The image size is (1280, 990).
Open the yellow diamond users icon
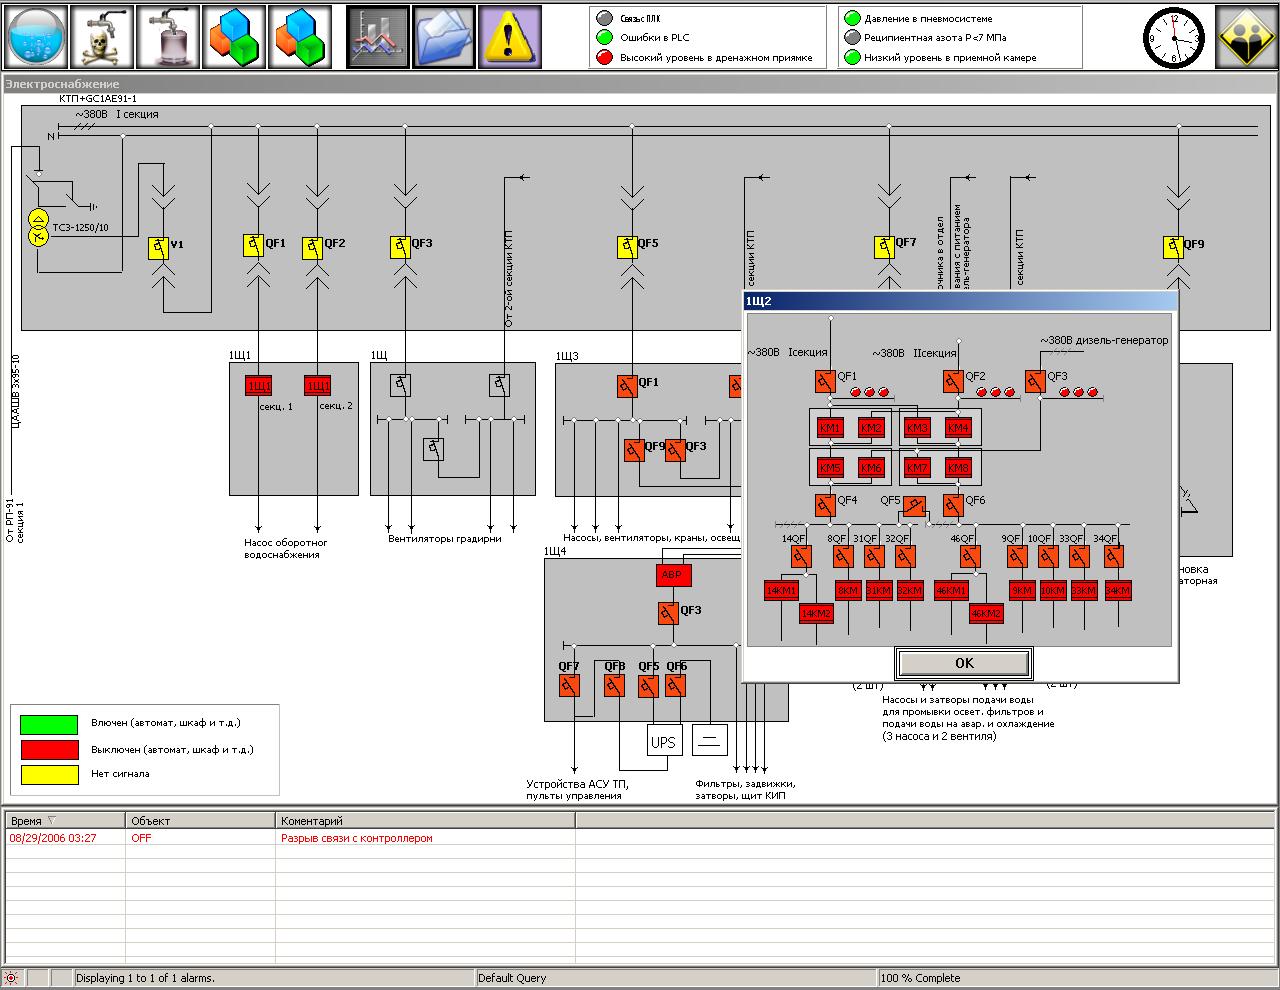(x=1246, y=37)
